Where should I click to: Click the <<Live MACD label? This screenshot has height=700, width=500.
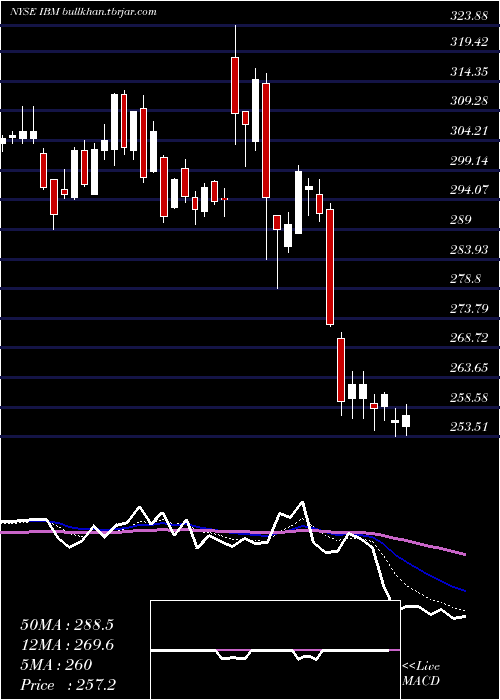(421, 674)
